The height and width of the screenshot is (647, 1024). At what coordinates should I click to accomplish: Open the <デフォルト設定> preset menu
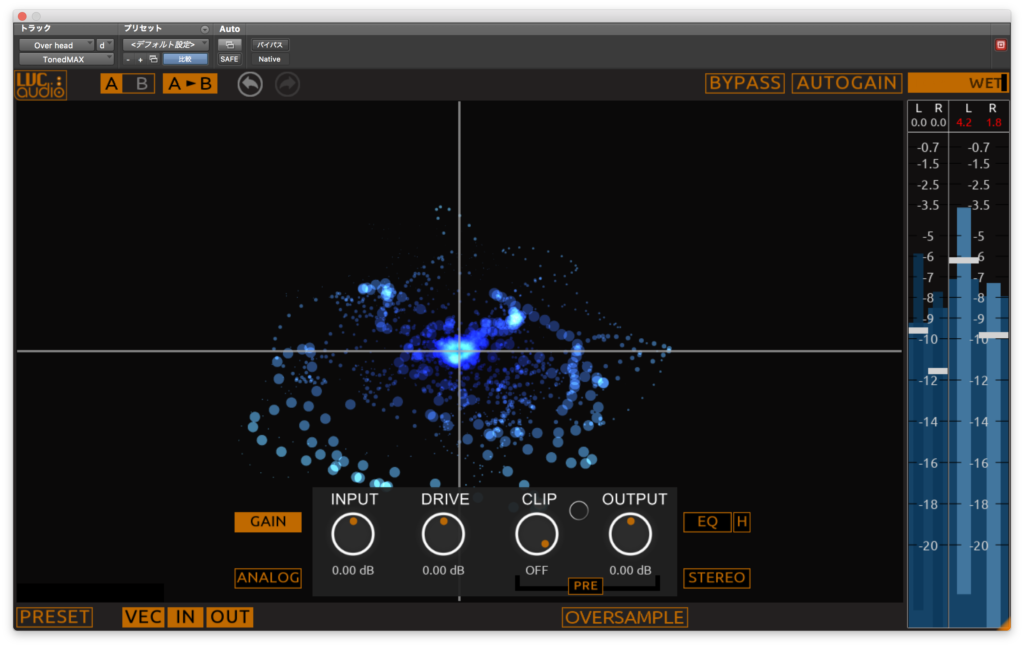pos(166,44)
